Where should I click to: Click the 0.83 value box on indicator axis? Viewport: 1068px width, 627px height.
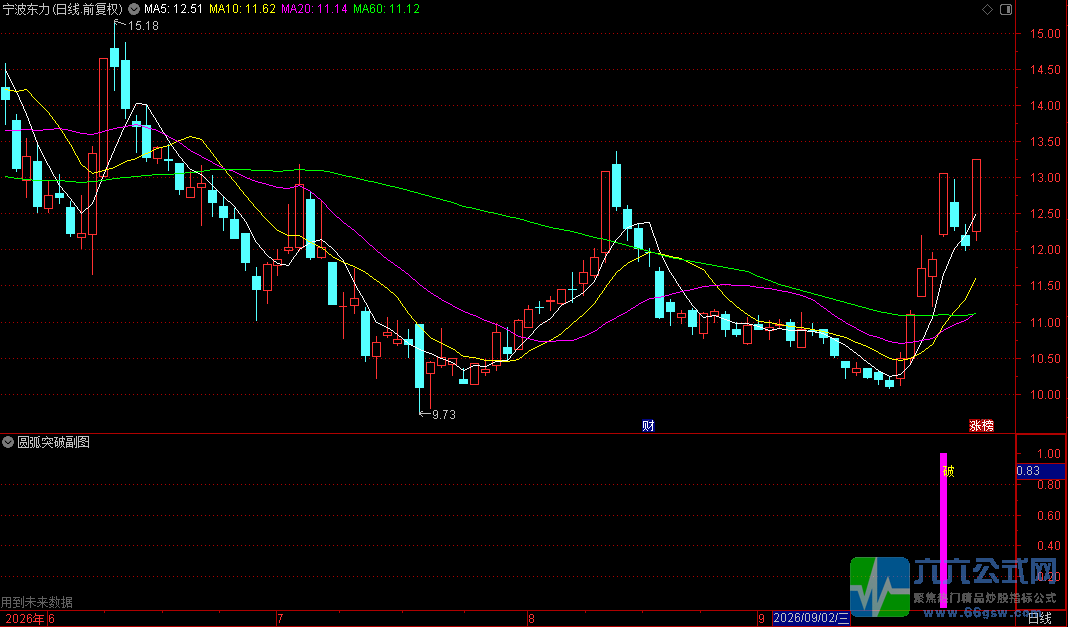coord(1040,471)
